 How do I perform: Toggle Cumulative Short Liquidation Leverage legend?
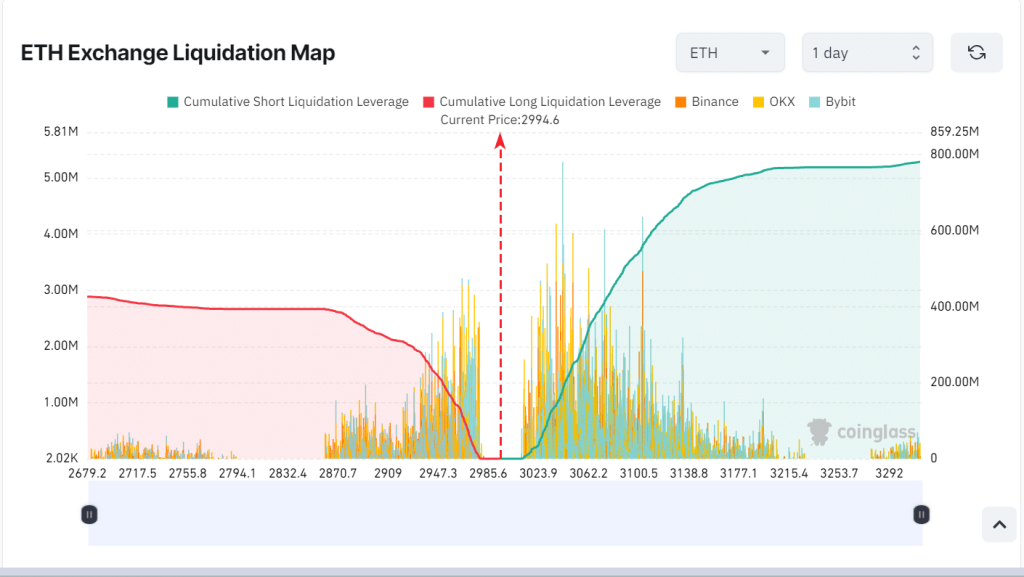[x=288, y=102]
